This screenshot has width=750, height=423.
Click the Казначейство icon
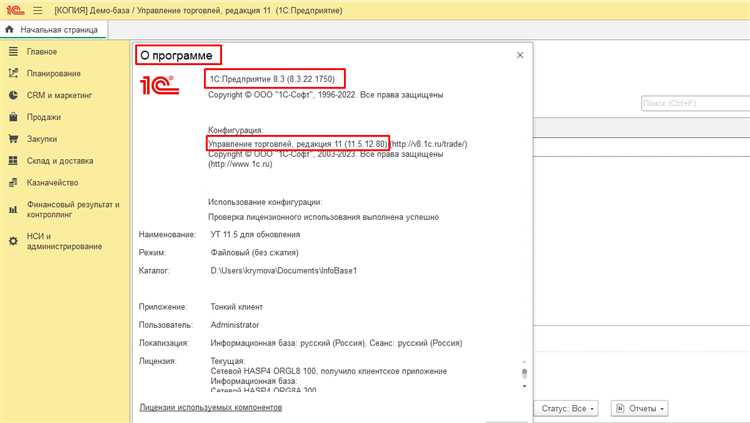[13, 182]
